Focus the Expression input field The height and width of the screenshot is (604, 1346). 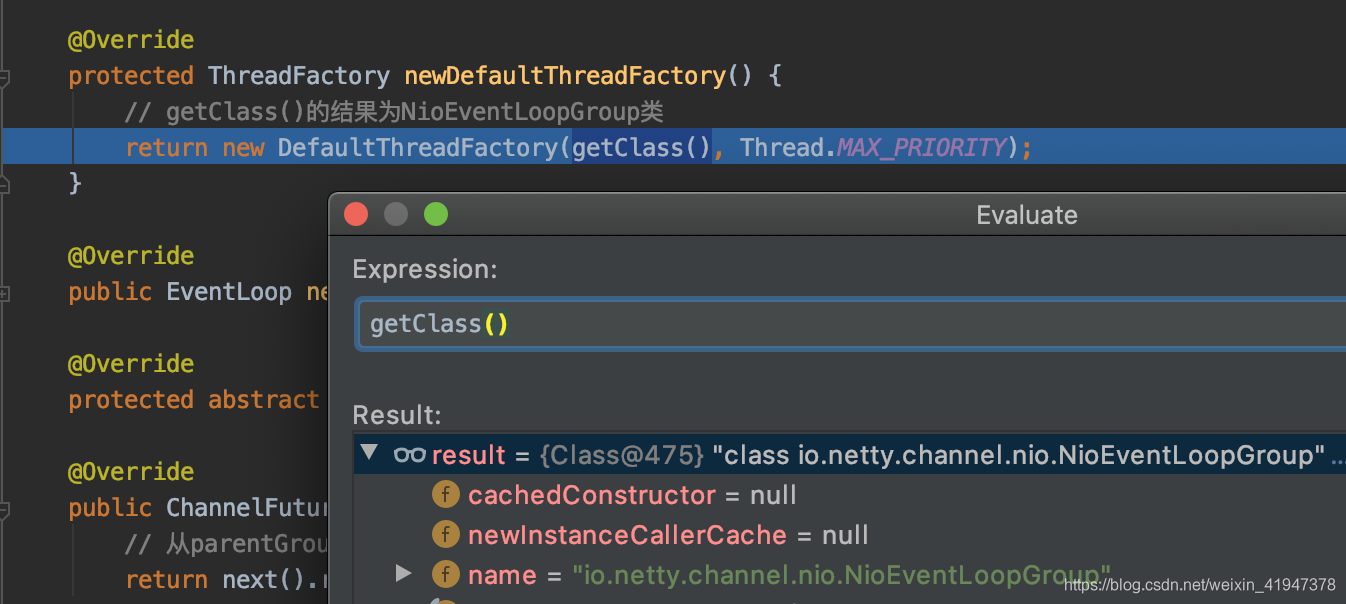[850, 325]
